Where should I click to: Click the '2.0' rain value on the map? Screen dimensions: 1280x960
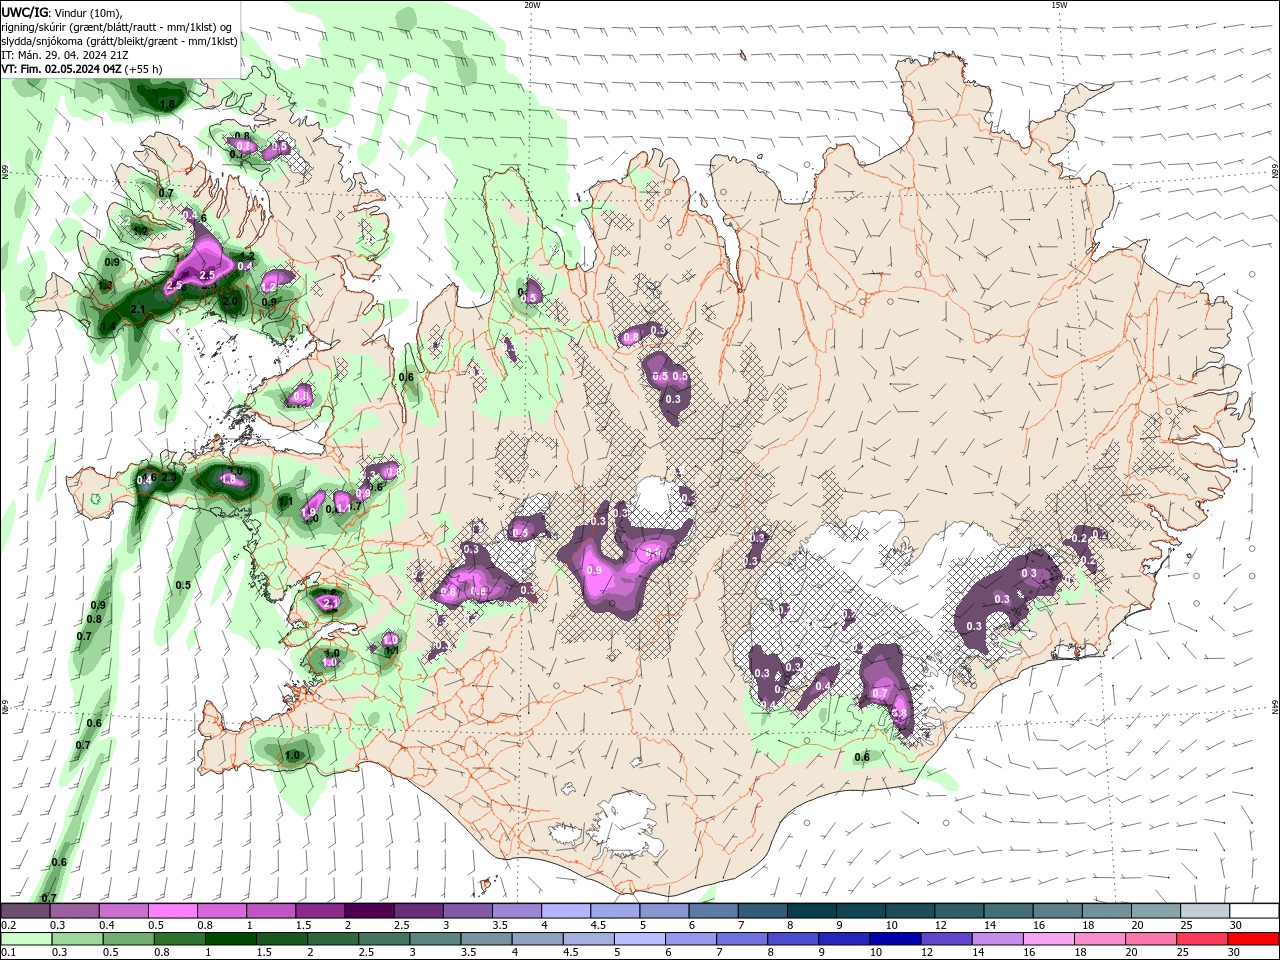pyautogui.click(x=230, y=301)
